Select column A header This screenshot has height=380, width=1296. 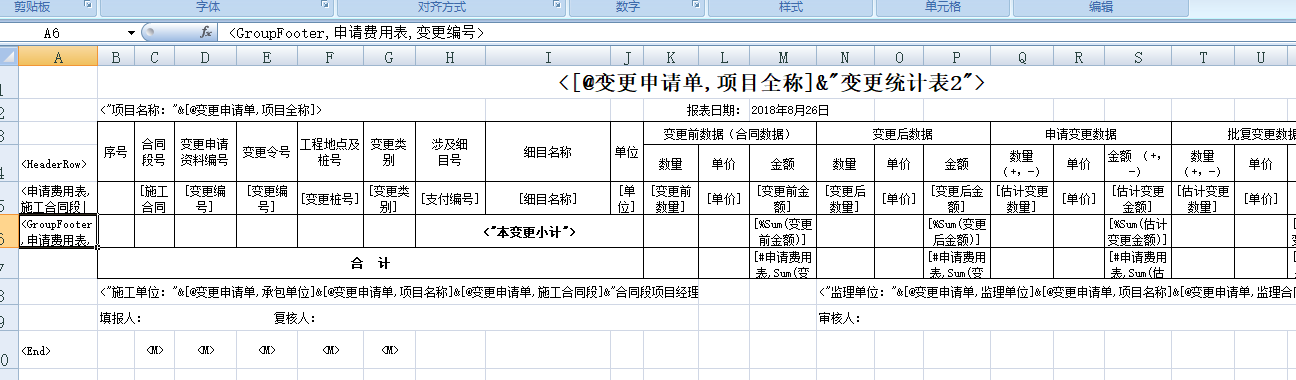58,58
